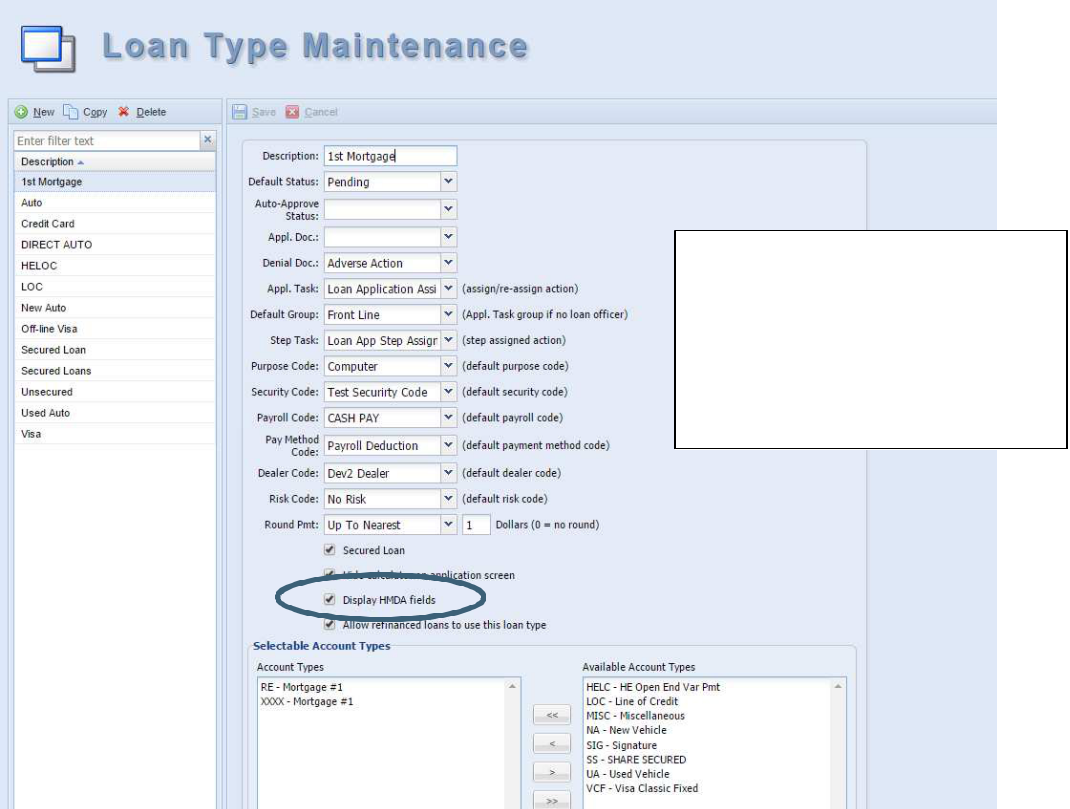Open the Default Group dropdown
Screen dimensions: 1070x809
[x=448, y=314]
